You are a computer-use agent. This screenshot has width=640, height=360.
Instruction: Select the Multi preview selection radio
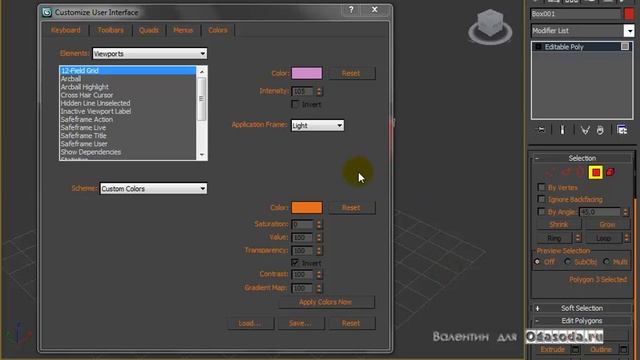point(606,262)
